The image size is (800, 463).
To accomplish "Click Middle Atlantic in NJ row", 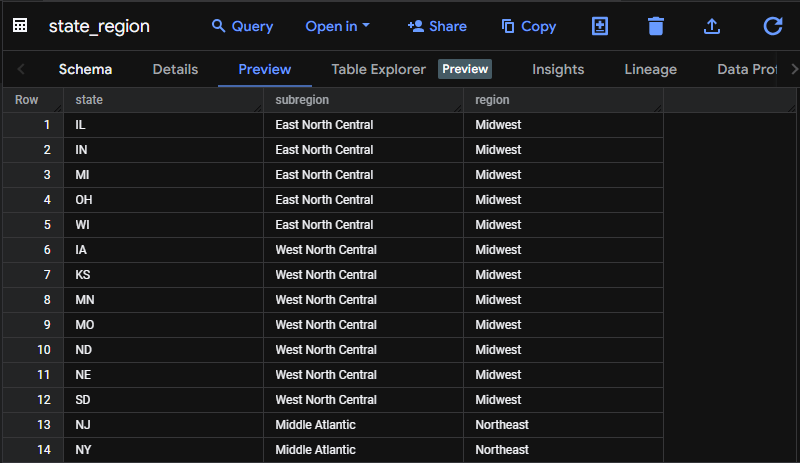I will coord(315,425).
